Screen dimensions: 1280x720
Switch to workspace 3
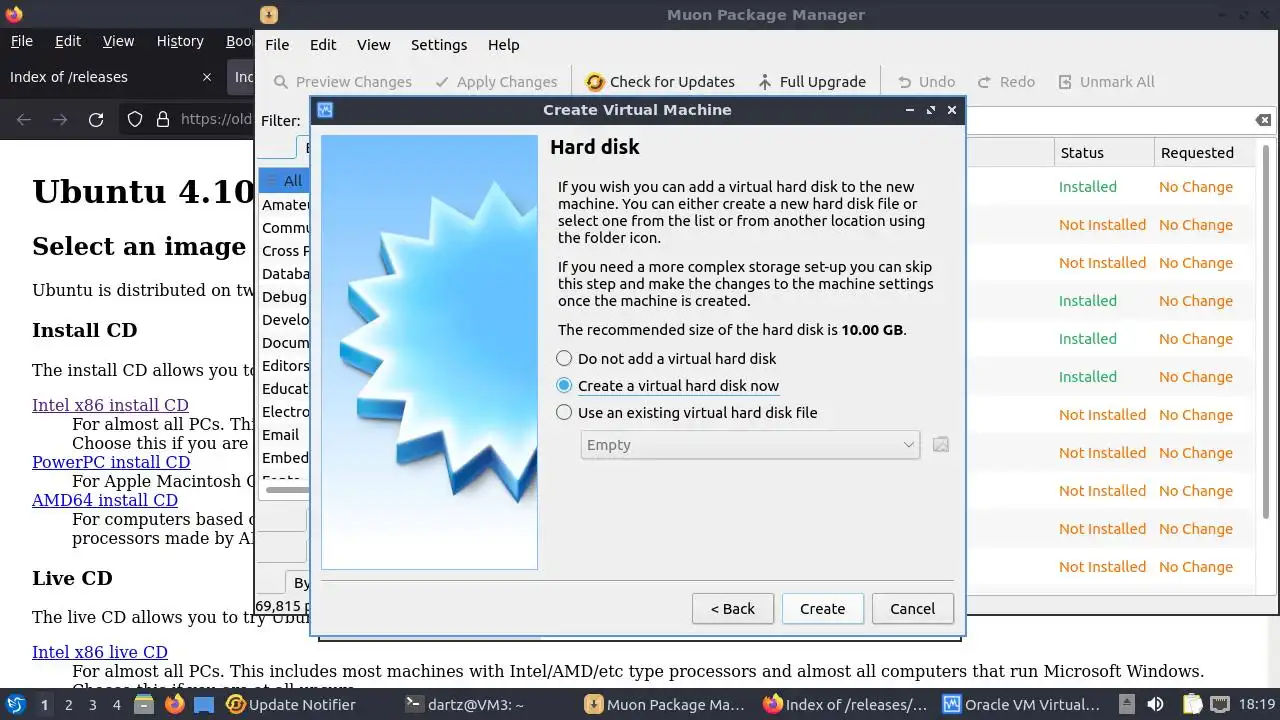pyautogui.click(x=93, y=705)
